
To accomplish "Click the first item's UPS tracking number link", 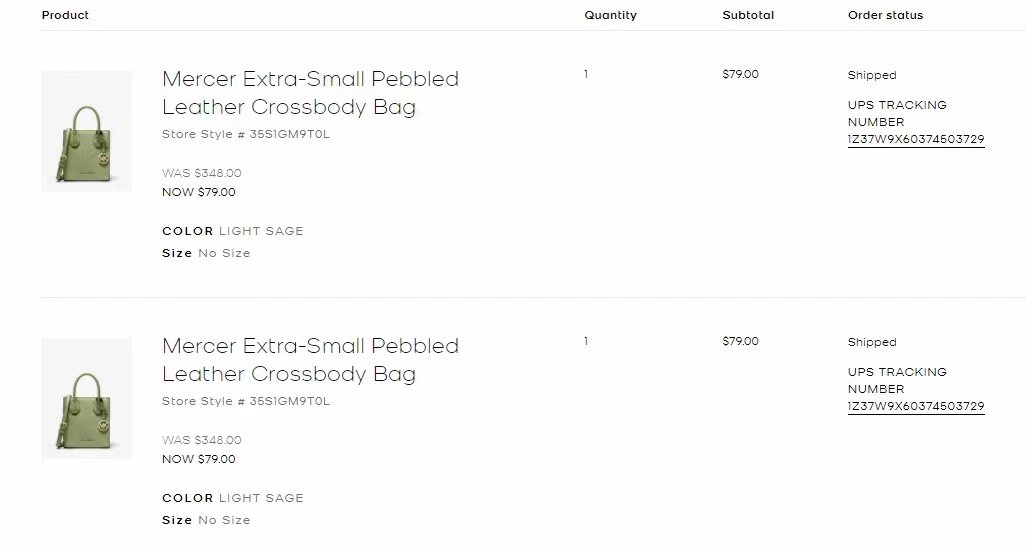I will (x=916, y=139).
